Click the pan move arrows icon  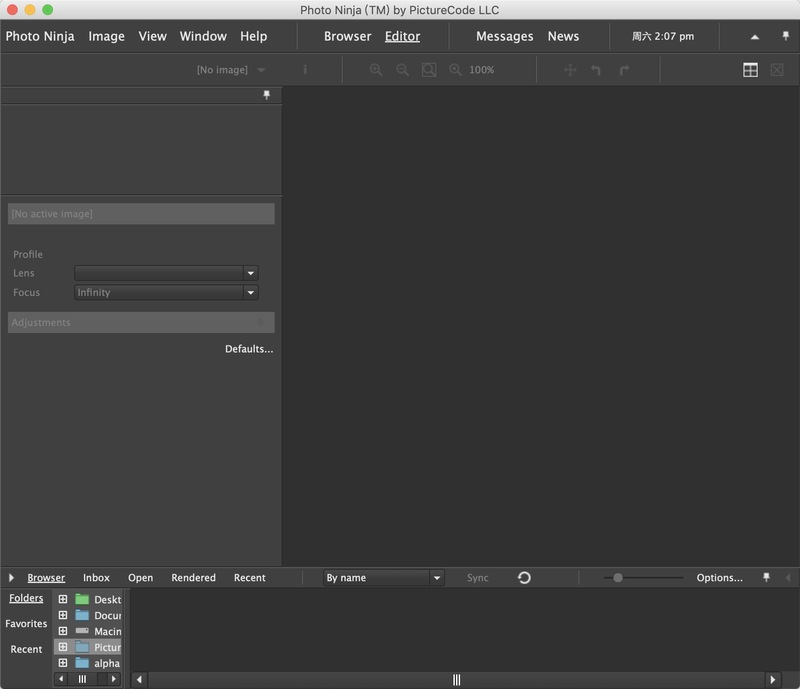[x=570, y=70]
